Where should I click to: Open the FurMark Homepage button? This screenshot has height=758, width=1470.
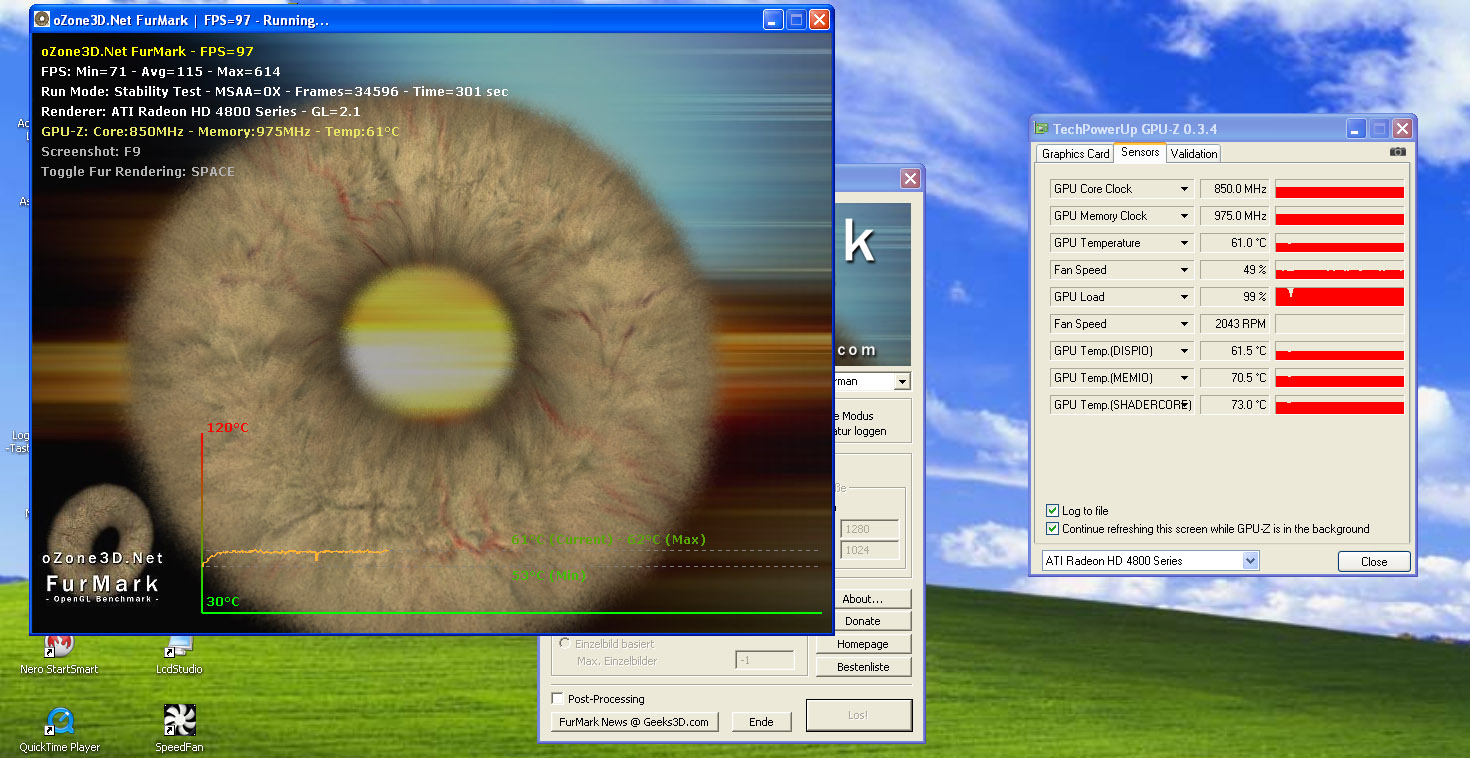click(863, 644)
